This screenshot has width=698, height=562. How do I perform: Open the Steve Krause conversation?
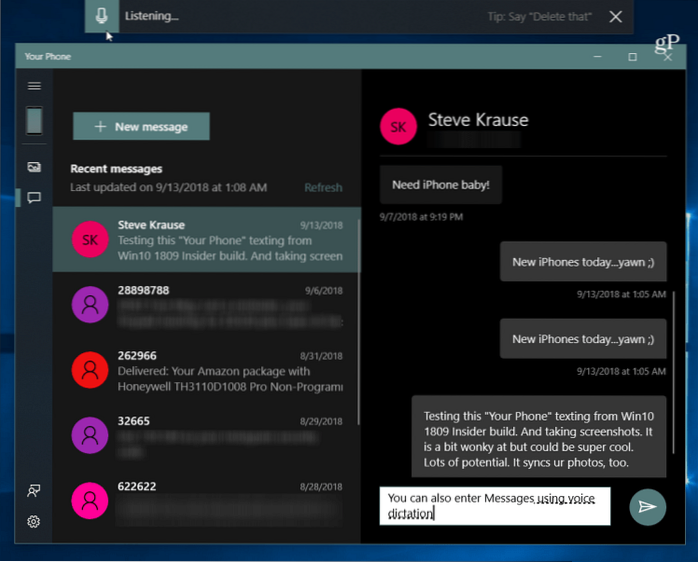(205, 240)
